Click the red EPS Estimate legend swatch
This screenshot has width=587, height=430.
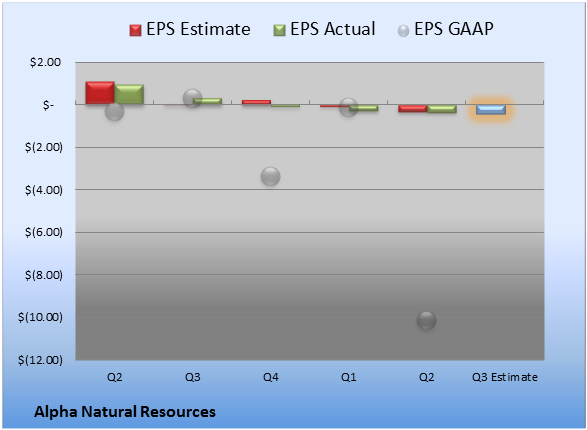pos(136,30)
